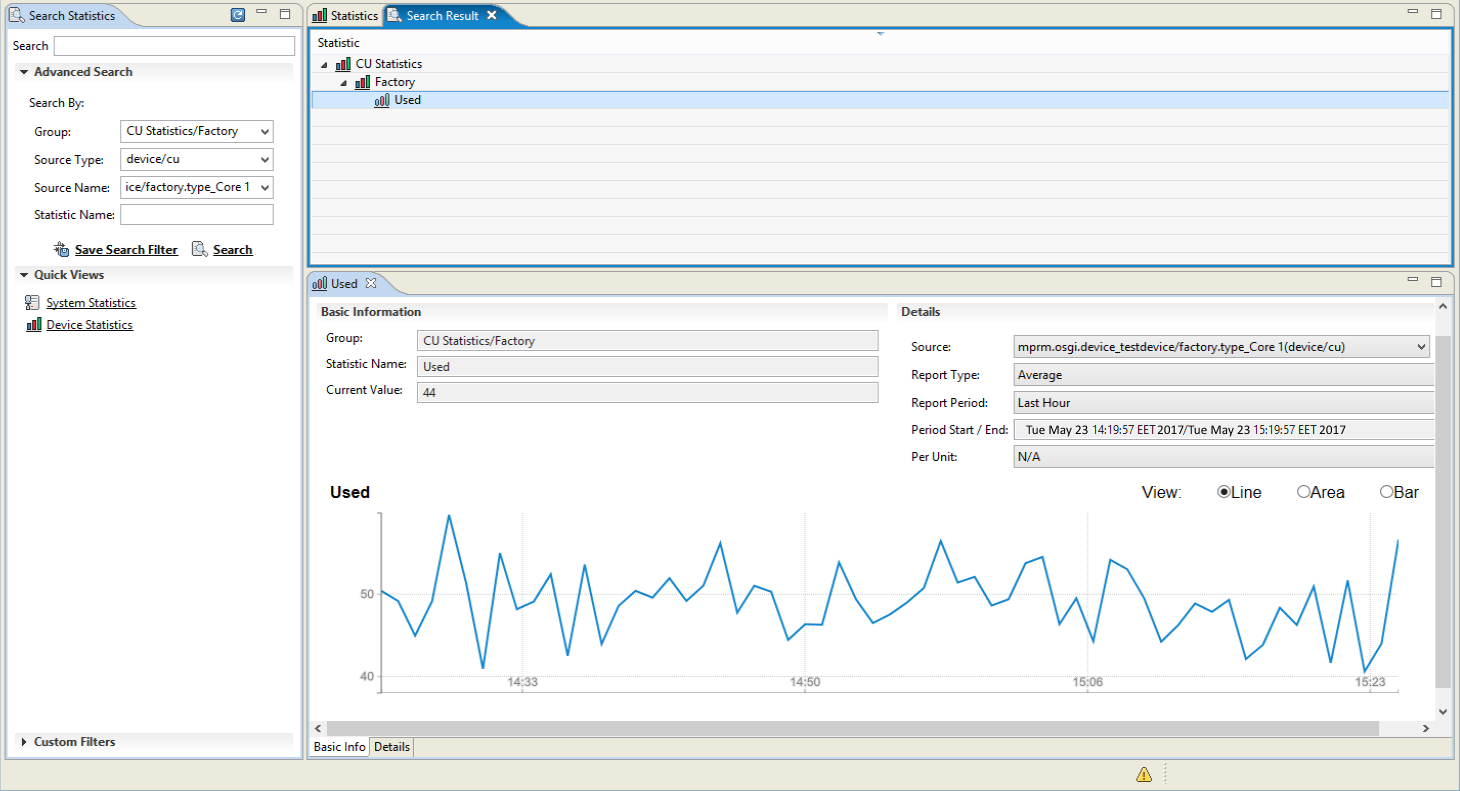Collapse the Advanced Search section
The height and width of the screenshot is (791, 1460).
coord(24,72)
